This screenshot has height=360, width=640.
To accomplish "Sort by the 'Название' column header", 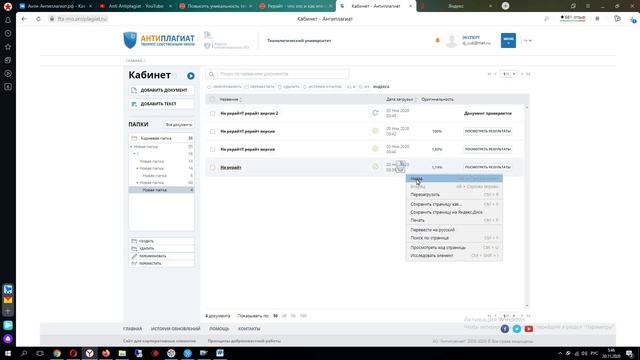I will (230, 99).
